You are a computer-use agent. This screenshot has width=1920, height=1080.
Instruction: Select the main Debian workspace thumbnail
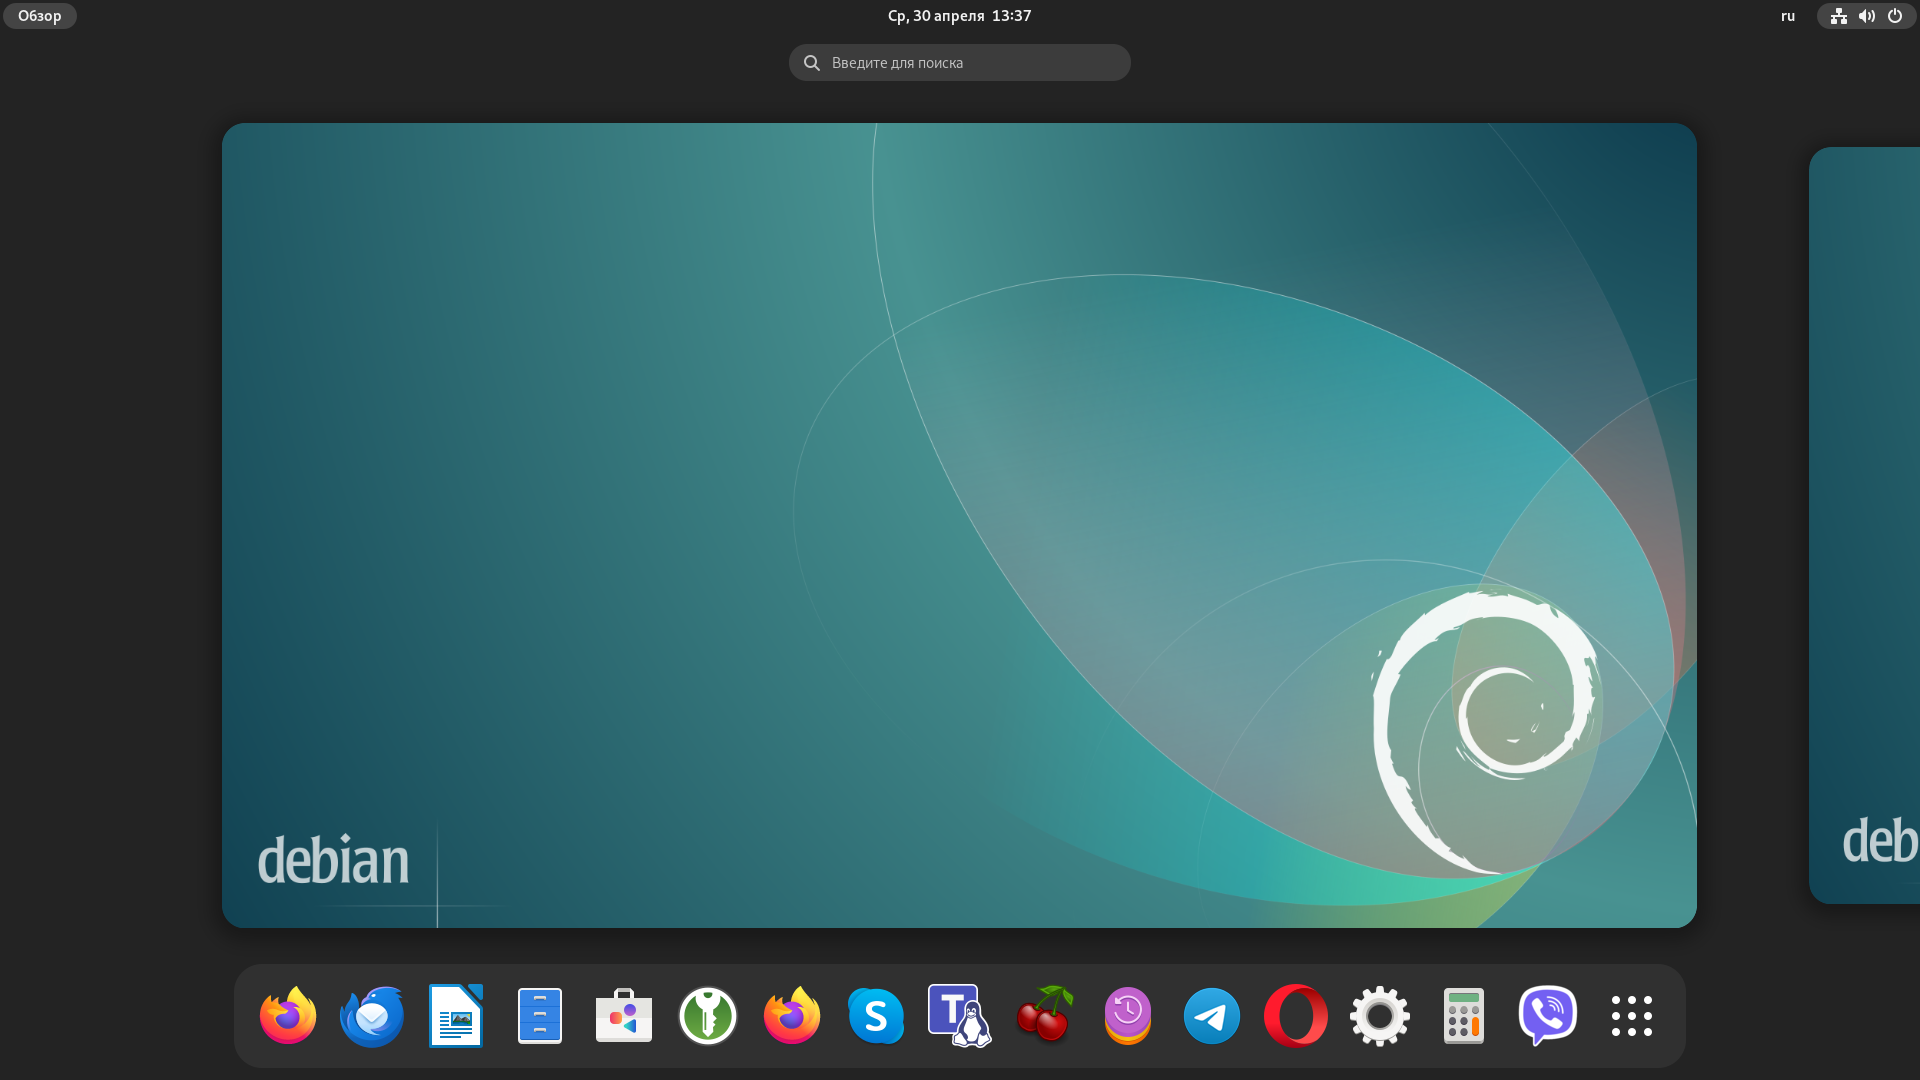[x=959, y=525]
